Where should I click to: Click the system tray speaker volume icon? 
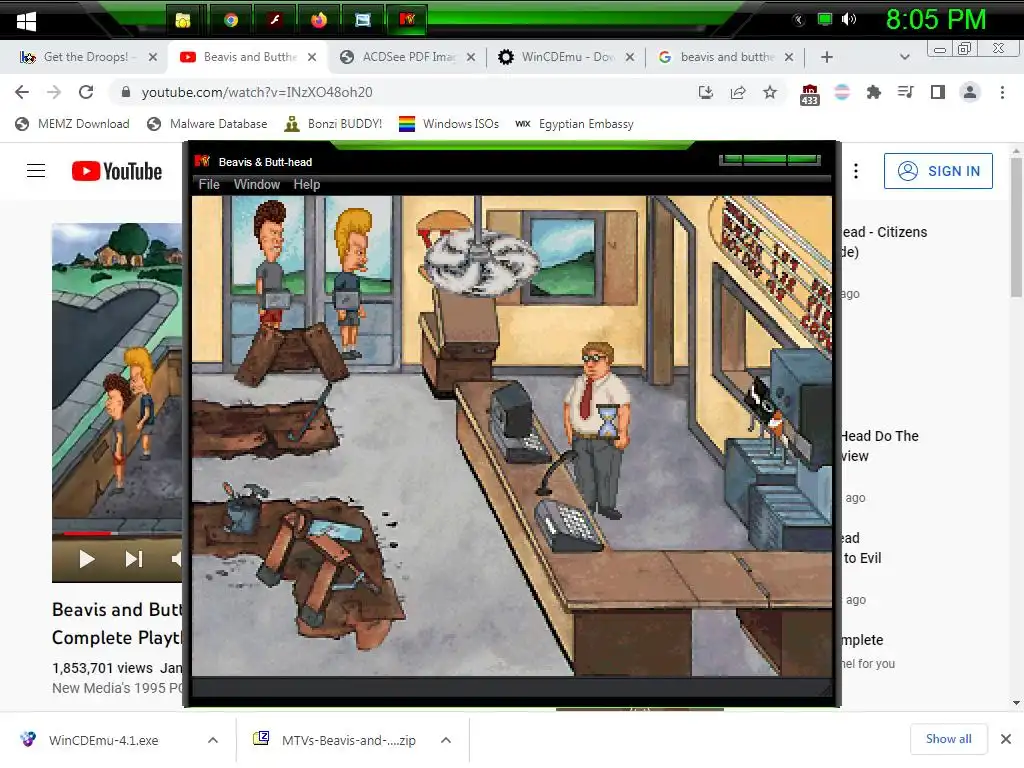click(x=848, y=20)
